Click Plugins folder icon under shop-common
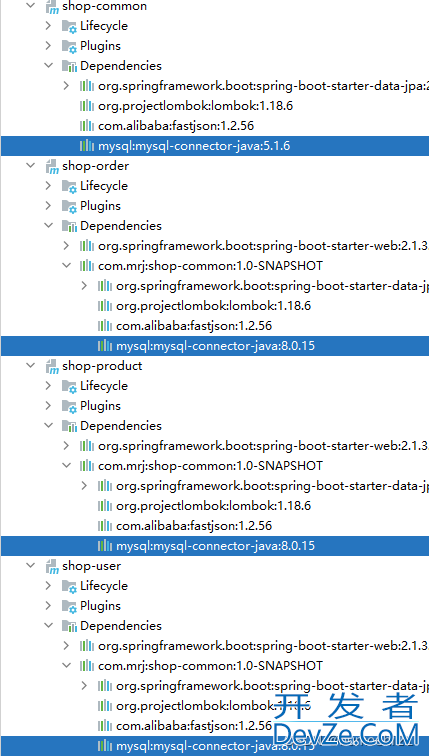The image size is (429, 756). [x=69, y=46]
